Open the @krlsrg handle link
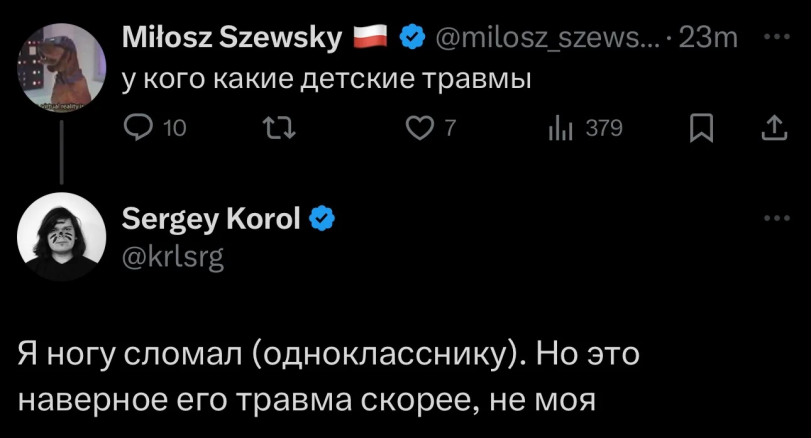Screen dimensions: 811x438 [173, 257]
